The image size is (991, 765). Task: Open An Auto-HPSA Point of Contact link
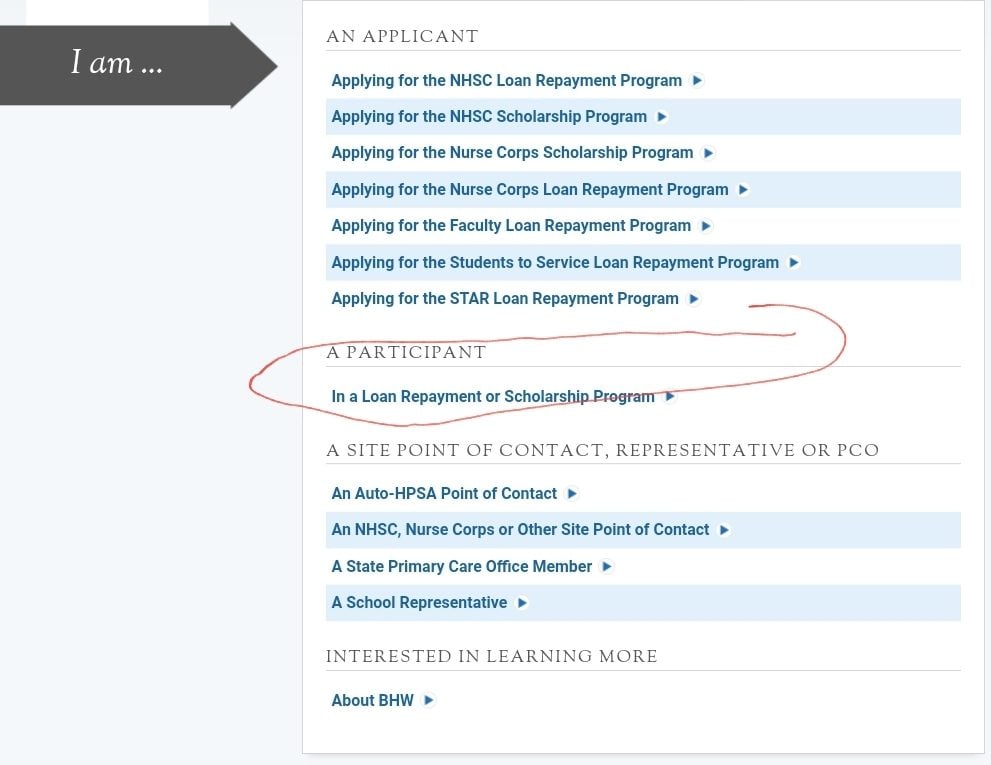(x=444, y=493)
